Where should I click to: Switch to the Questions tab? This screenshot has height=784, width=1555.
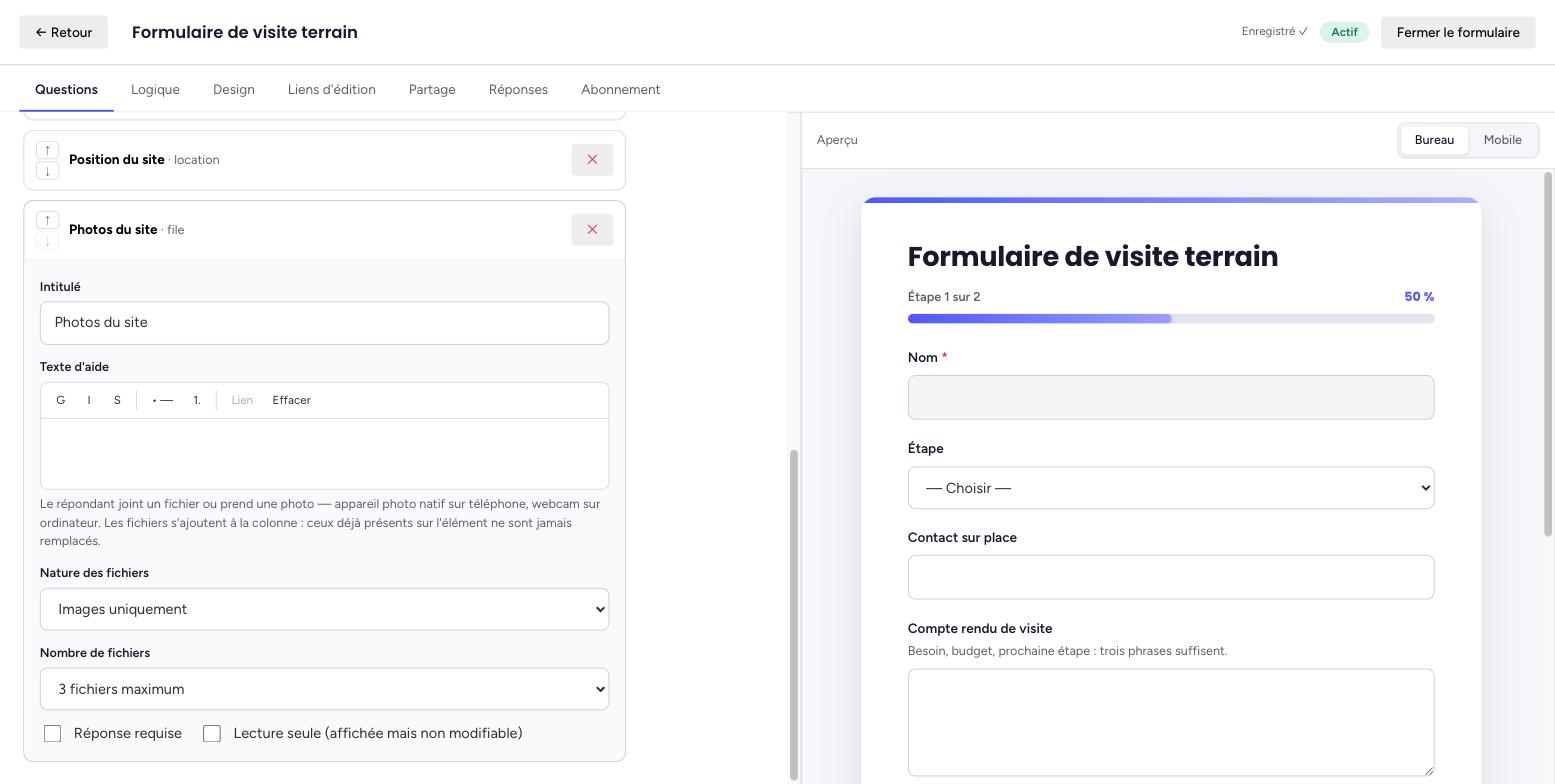click(x=66, y=90)
